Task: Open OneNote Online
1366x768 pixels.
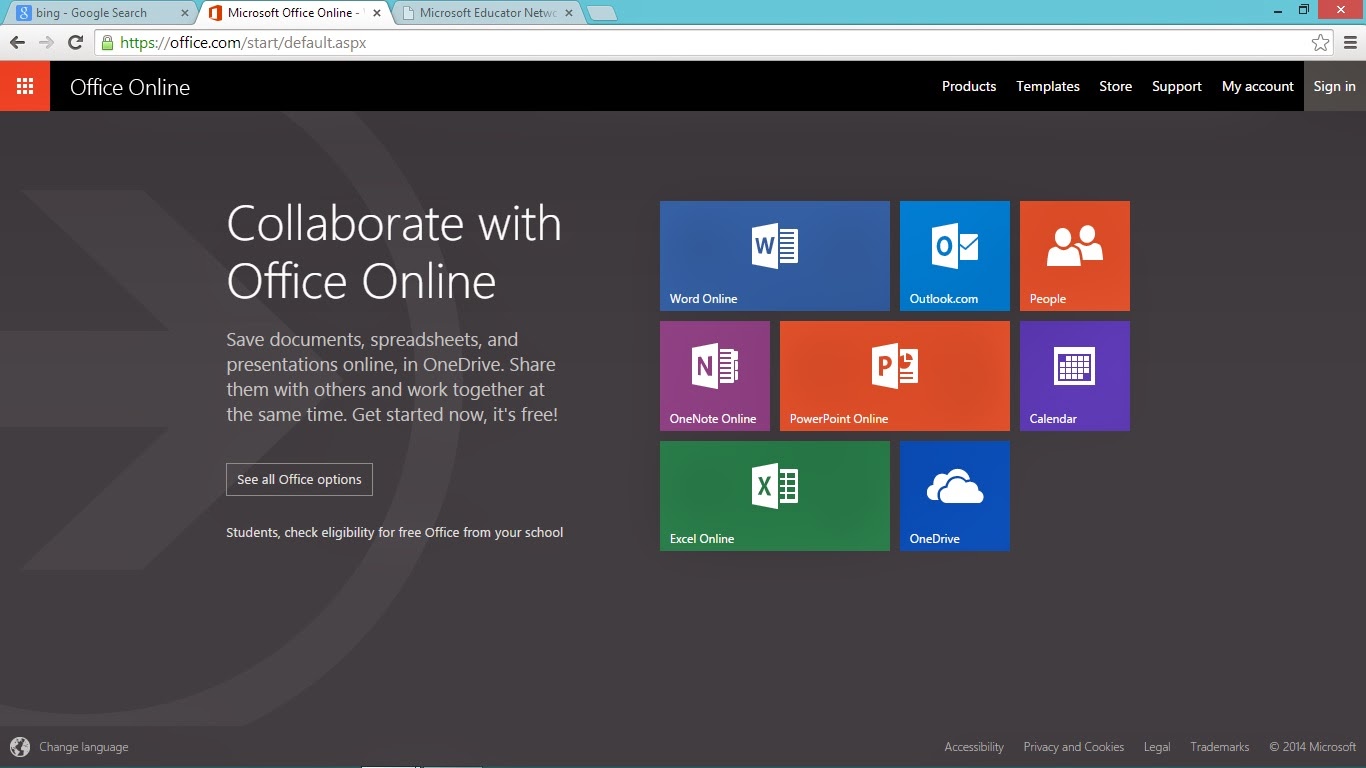Action: (714, 375)
